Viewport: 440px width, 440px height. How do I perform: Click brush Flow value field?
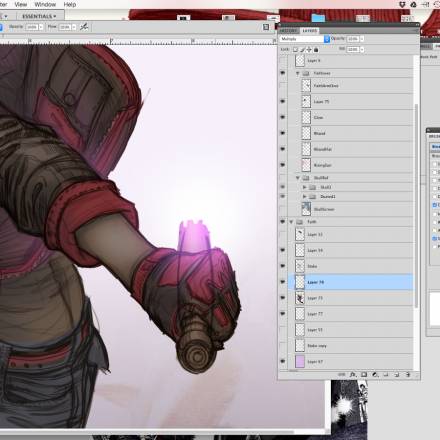(x=65, y=27)
